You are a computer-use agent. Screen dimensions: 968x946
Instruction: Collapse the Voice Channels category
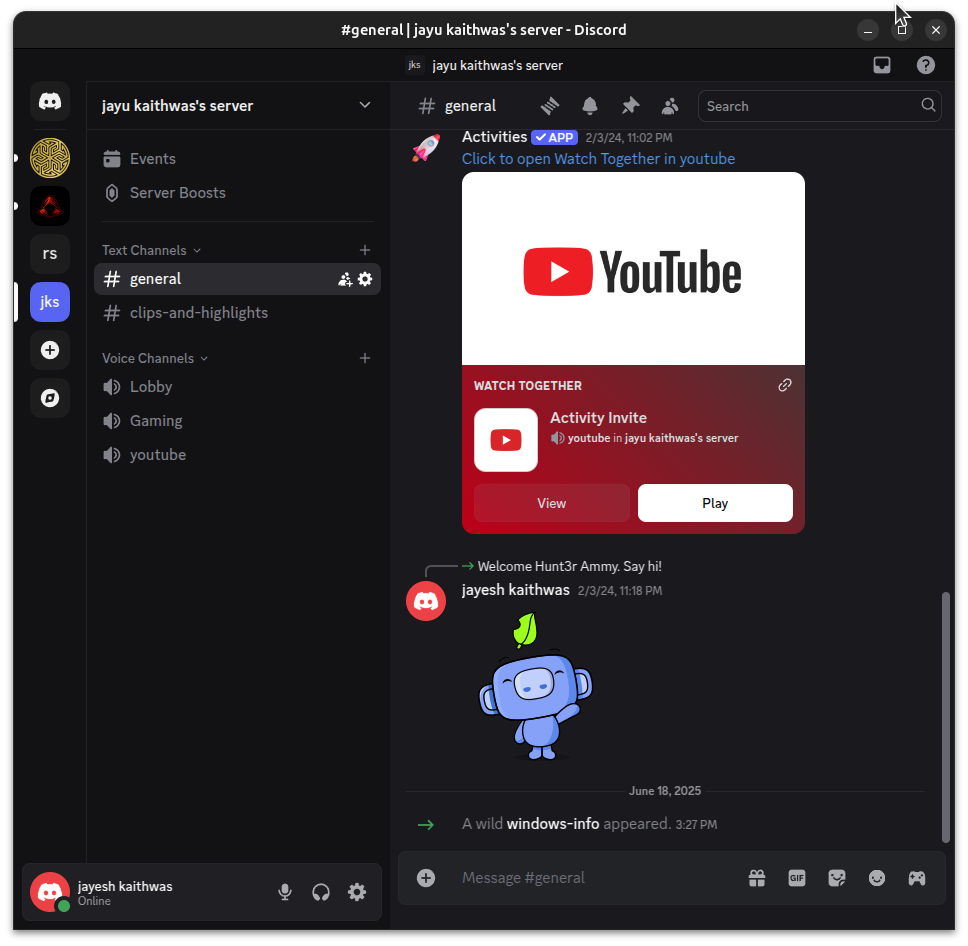coord(155,358)
